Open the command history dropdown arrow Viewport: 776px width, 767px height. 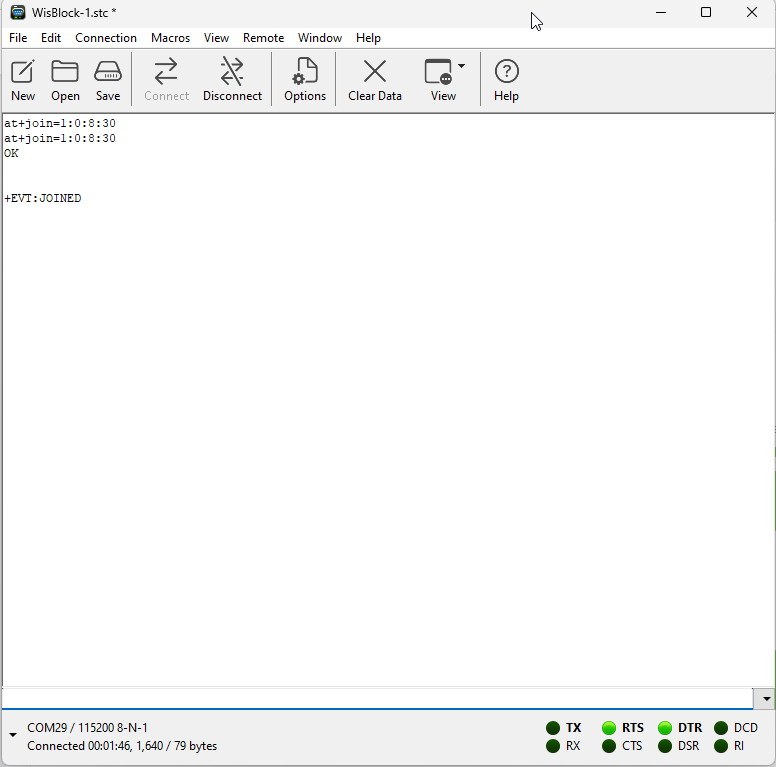tap(766, 699)
